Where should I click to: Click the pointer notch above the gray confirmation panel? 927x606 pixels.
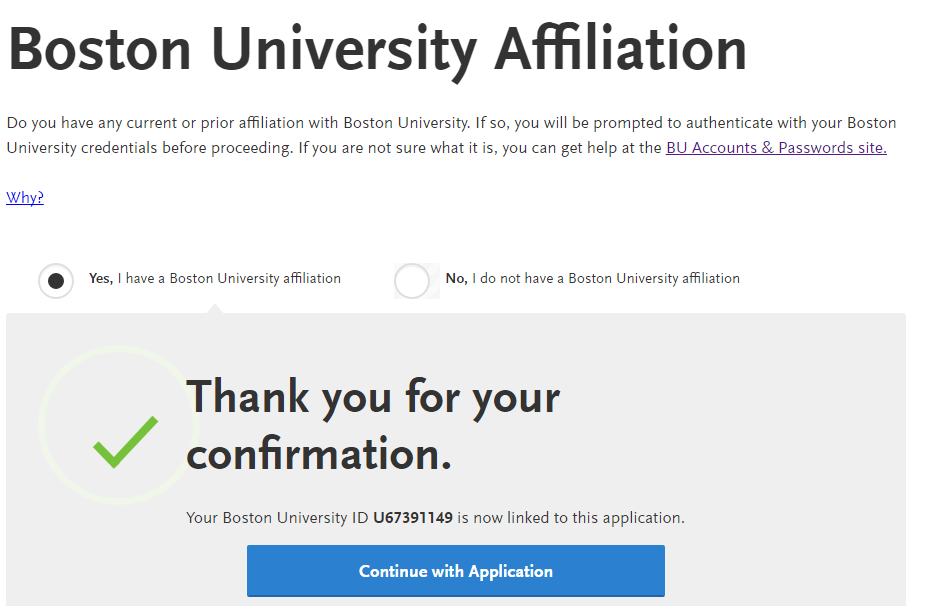pos(215,309)
